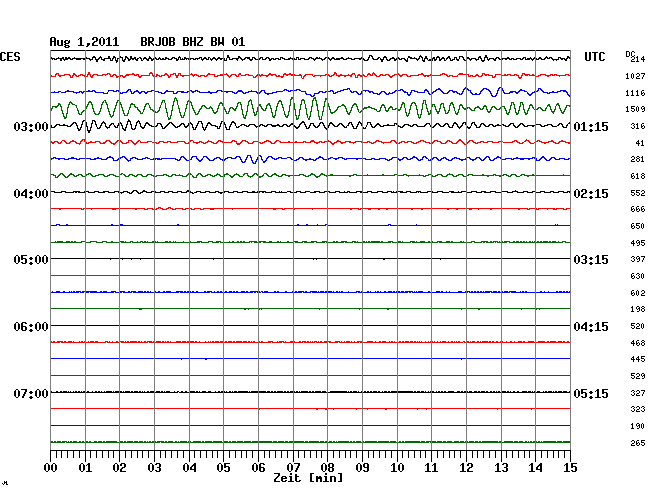
Task: Select the "04:15" UTC time label
Action: coord(591,327)
